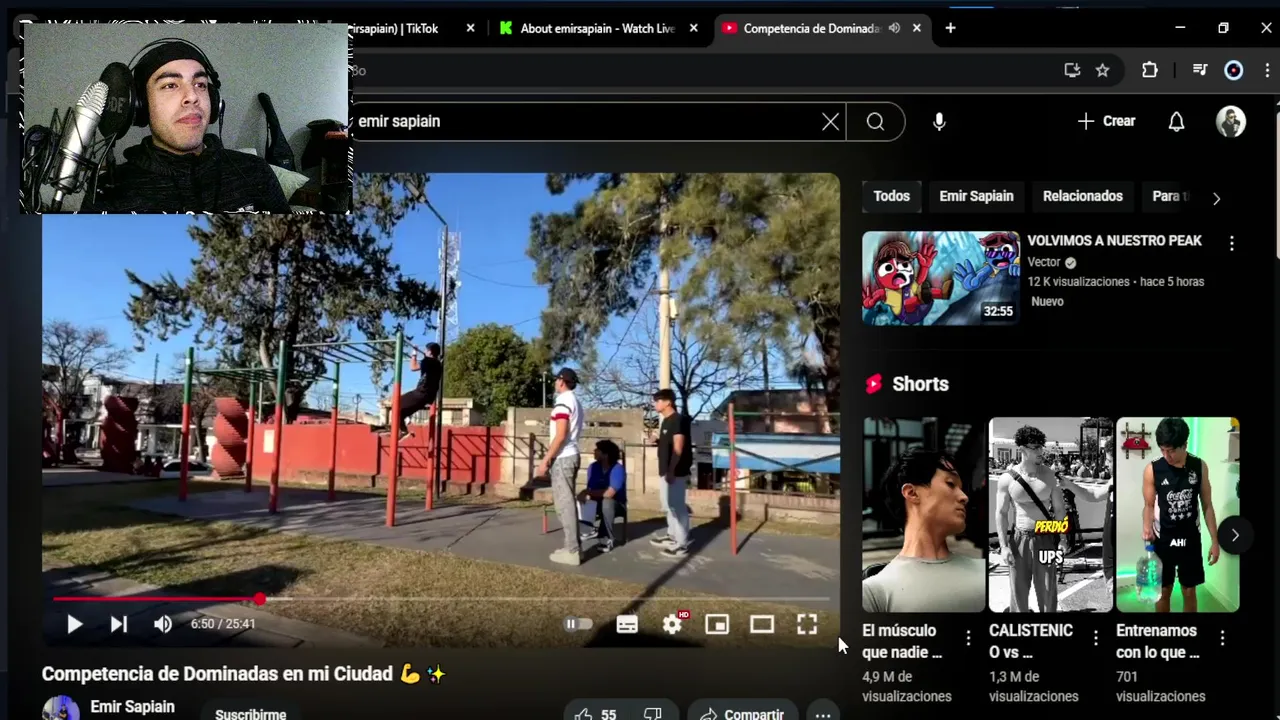Viewport: 1280px width, 720px height.
Task: Open the Vector channel link
Action: coord(1044,262)
